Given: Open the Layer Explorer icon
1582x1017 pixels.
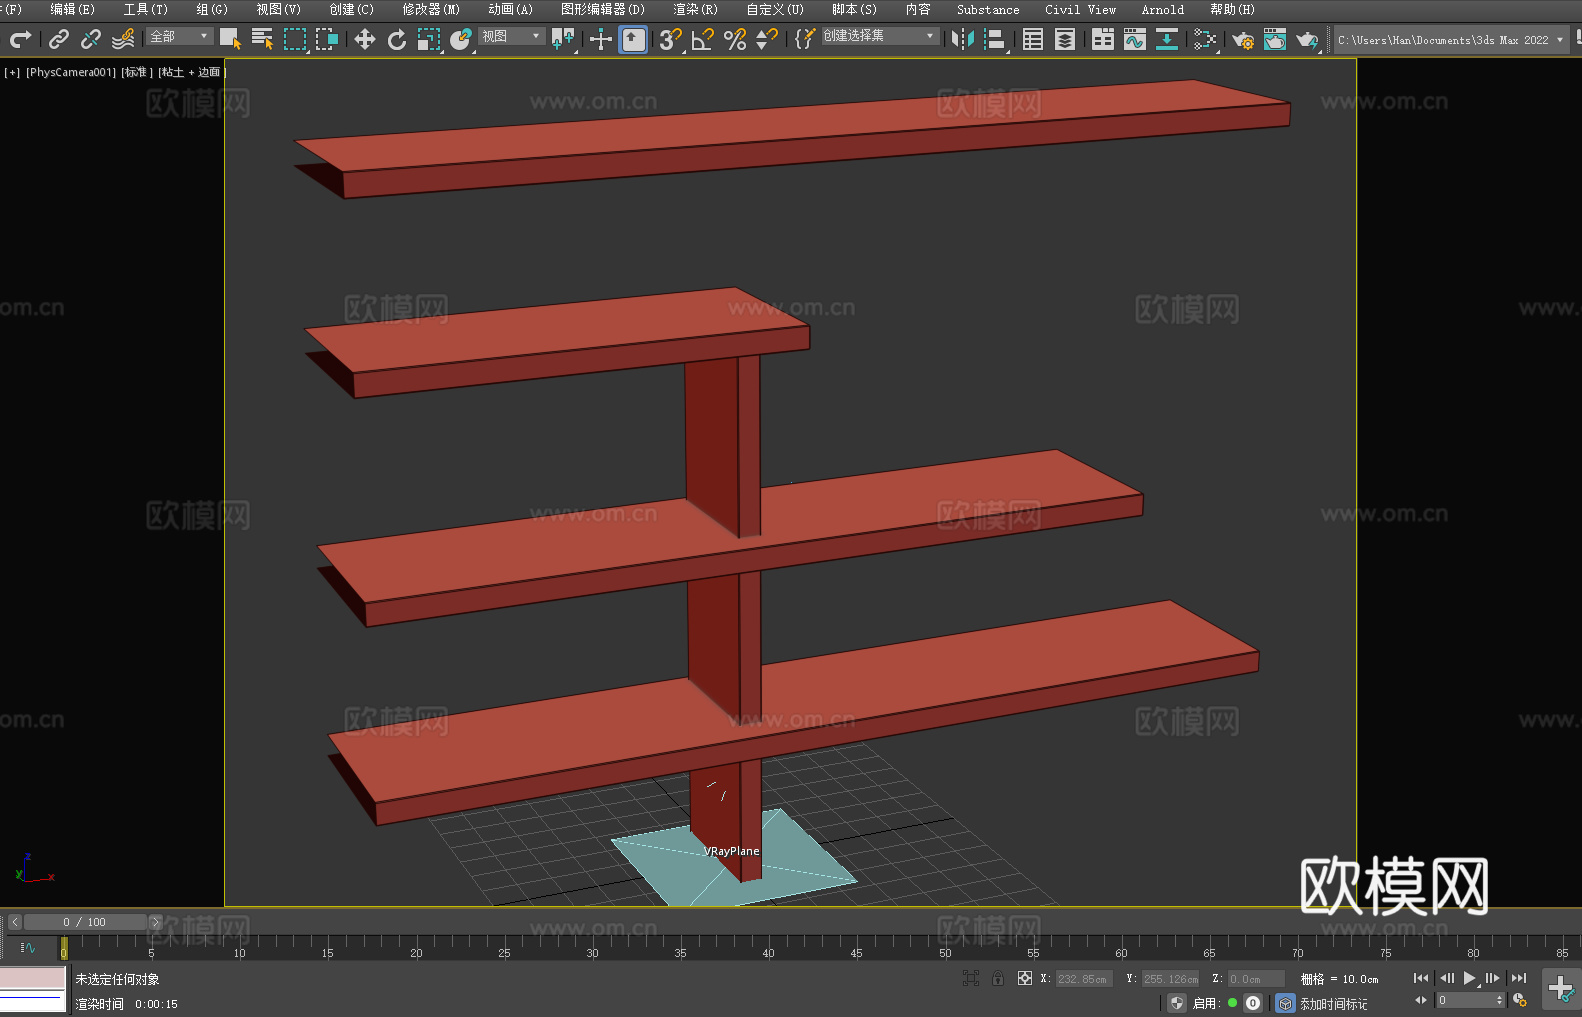Looking at the screenshot, I should [x=1065, y=39].
